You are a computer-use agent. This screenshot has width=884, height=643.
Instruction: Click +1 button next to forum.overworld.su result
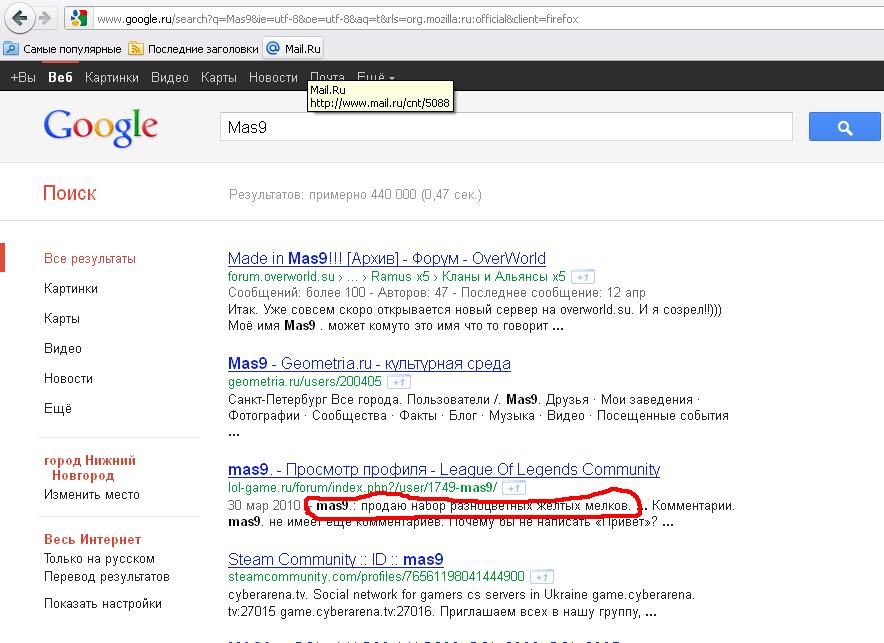pyautogui.click(x=583, y=277)
